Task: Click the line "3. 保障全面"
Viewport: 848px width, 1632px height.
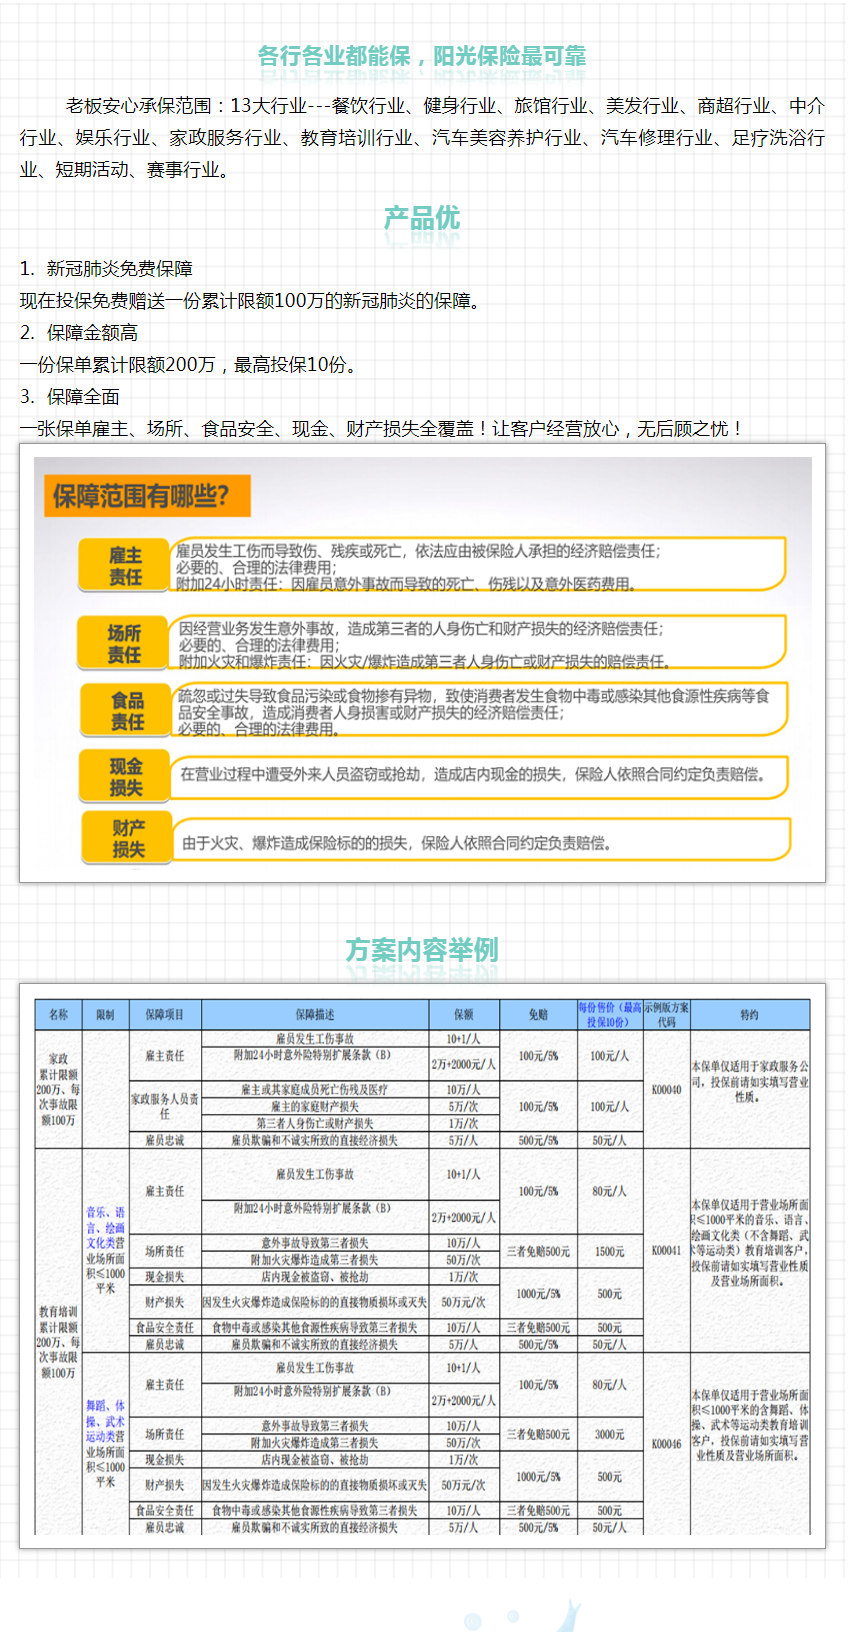Action: tap(70, 397)
